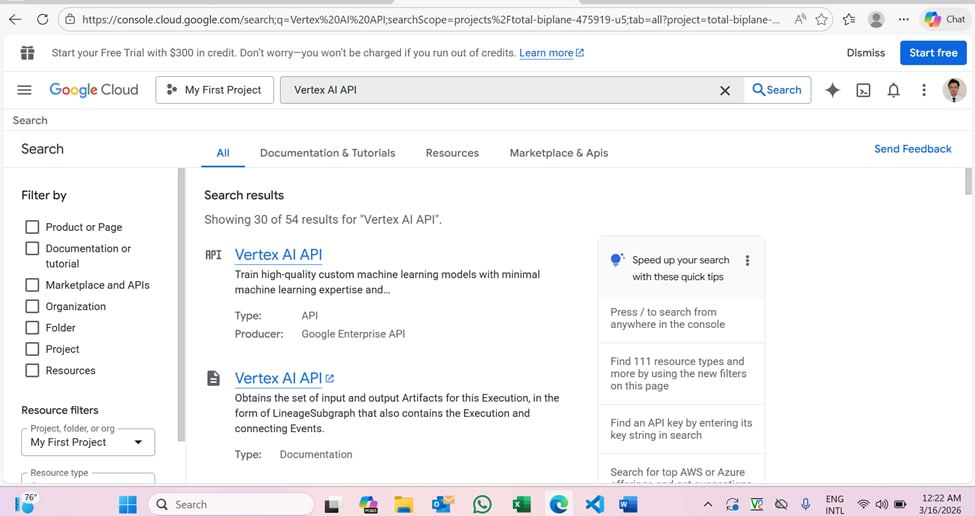Viewport: 975px width, 516px height.
Task: Open Excel from taskbar
Action: (521, 504)
